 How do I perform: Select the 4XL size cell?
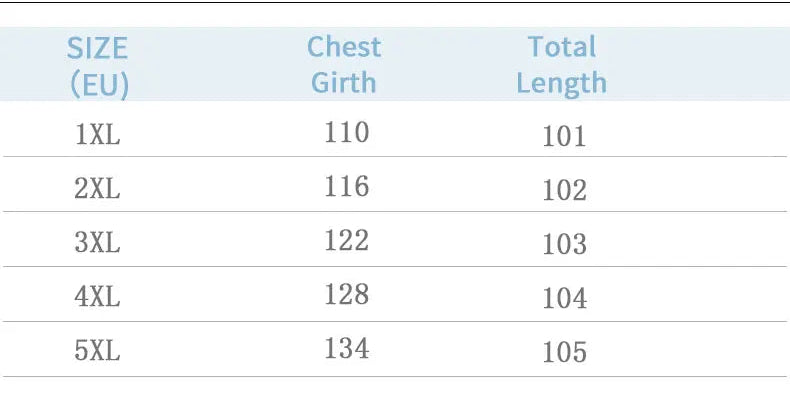(x=98, y=297)
